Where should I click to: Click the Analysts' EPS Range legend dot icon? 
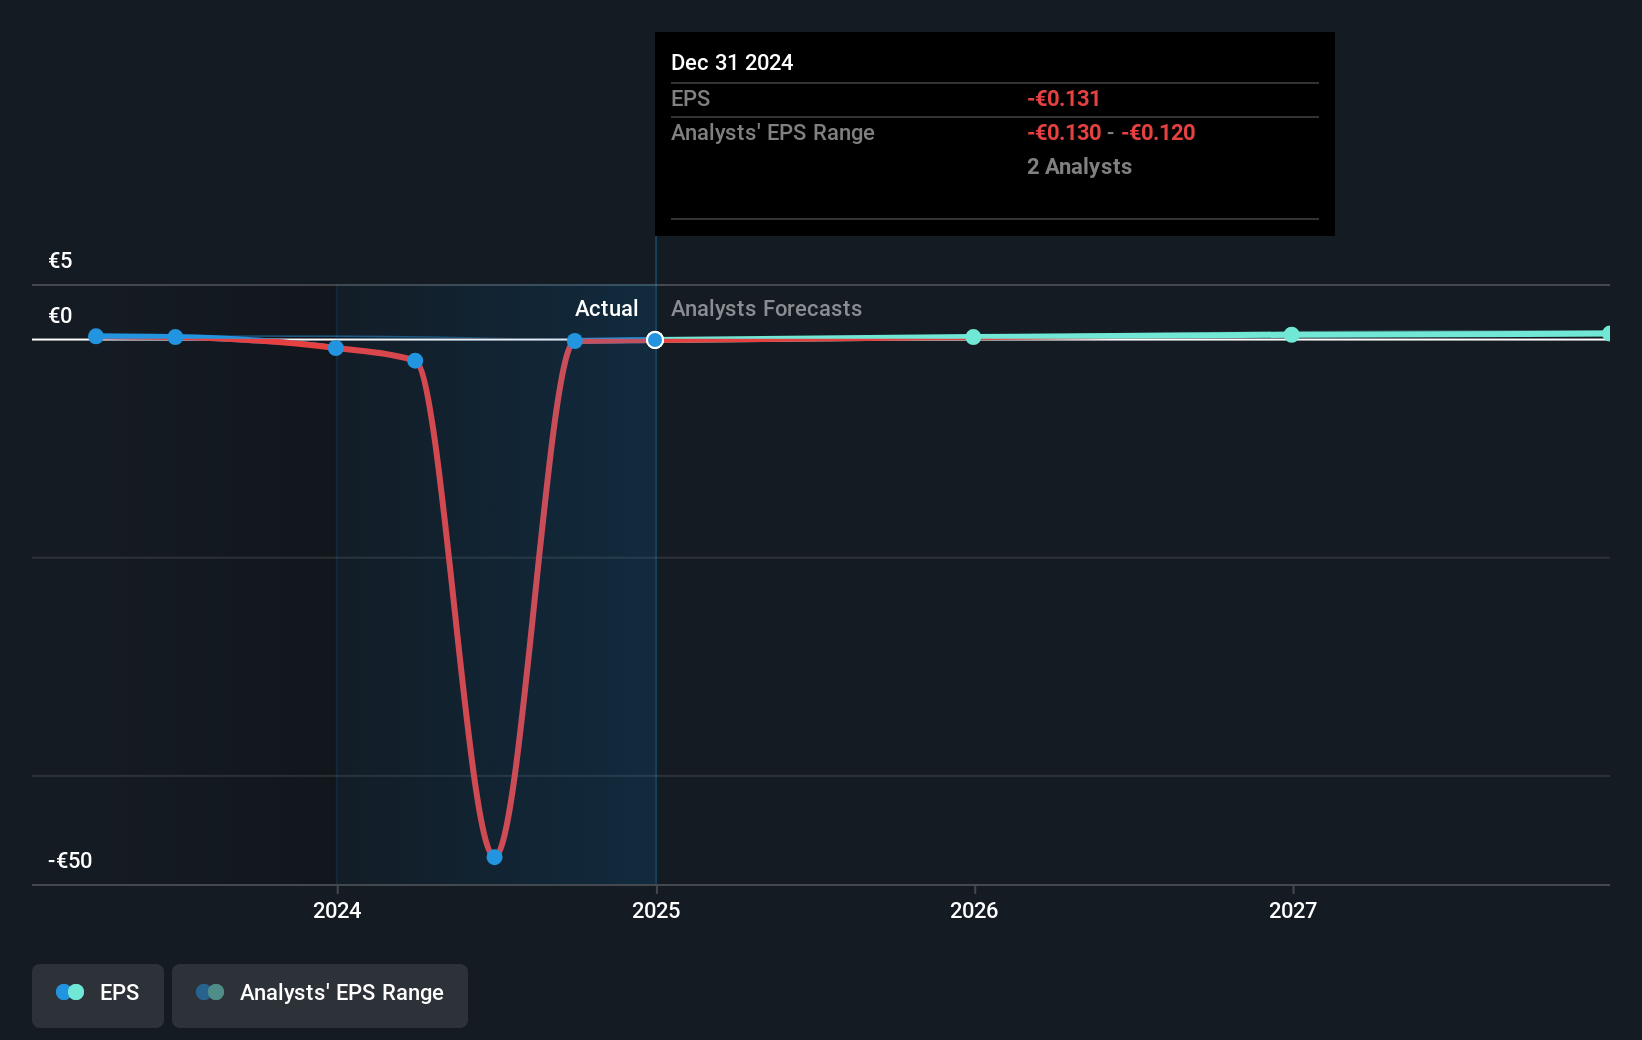click(x=210, y=992)
